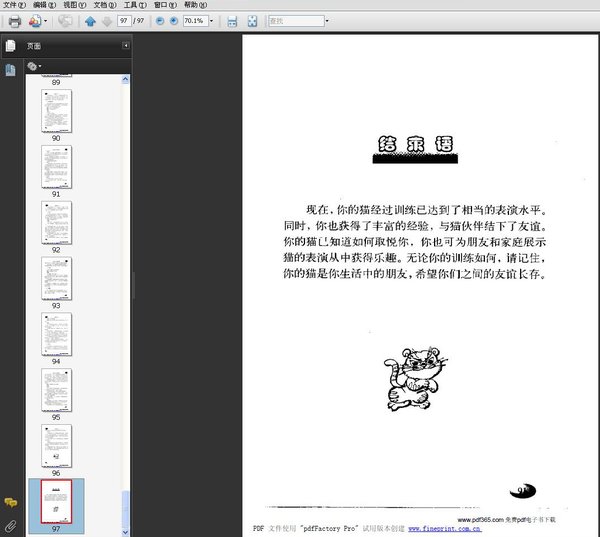Open the www.fineprint.com.cn link
This screenshot has height=537, width=600.
pos(445,529)
